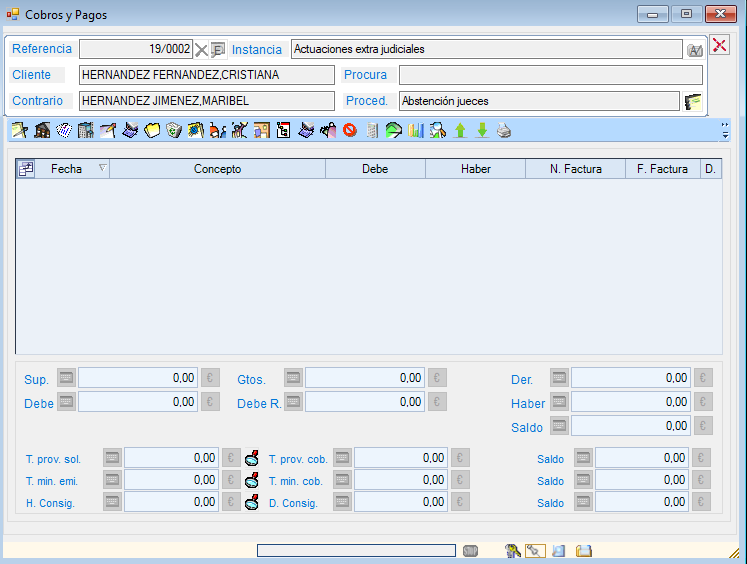Click the T. prov. sol. amount field
747x564 pixels.
tap(170, 458)
